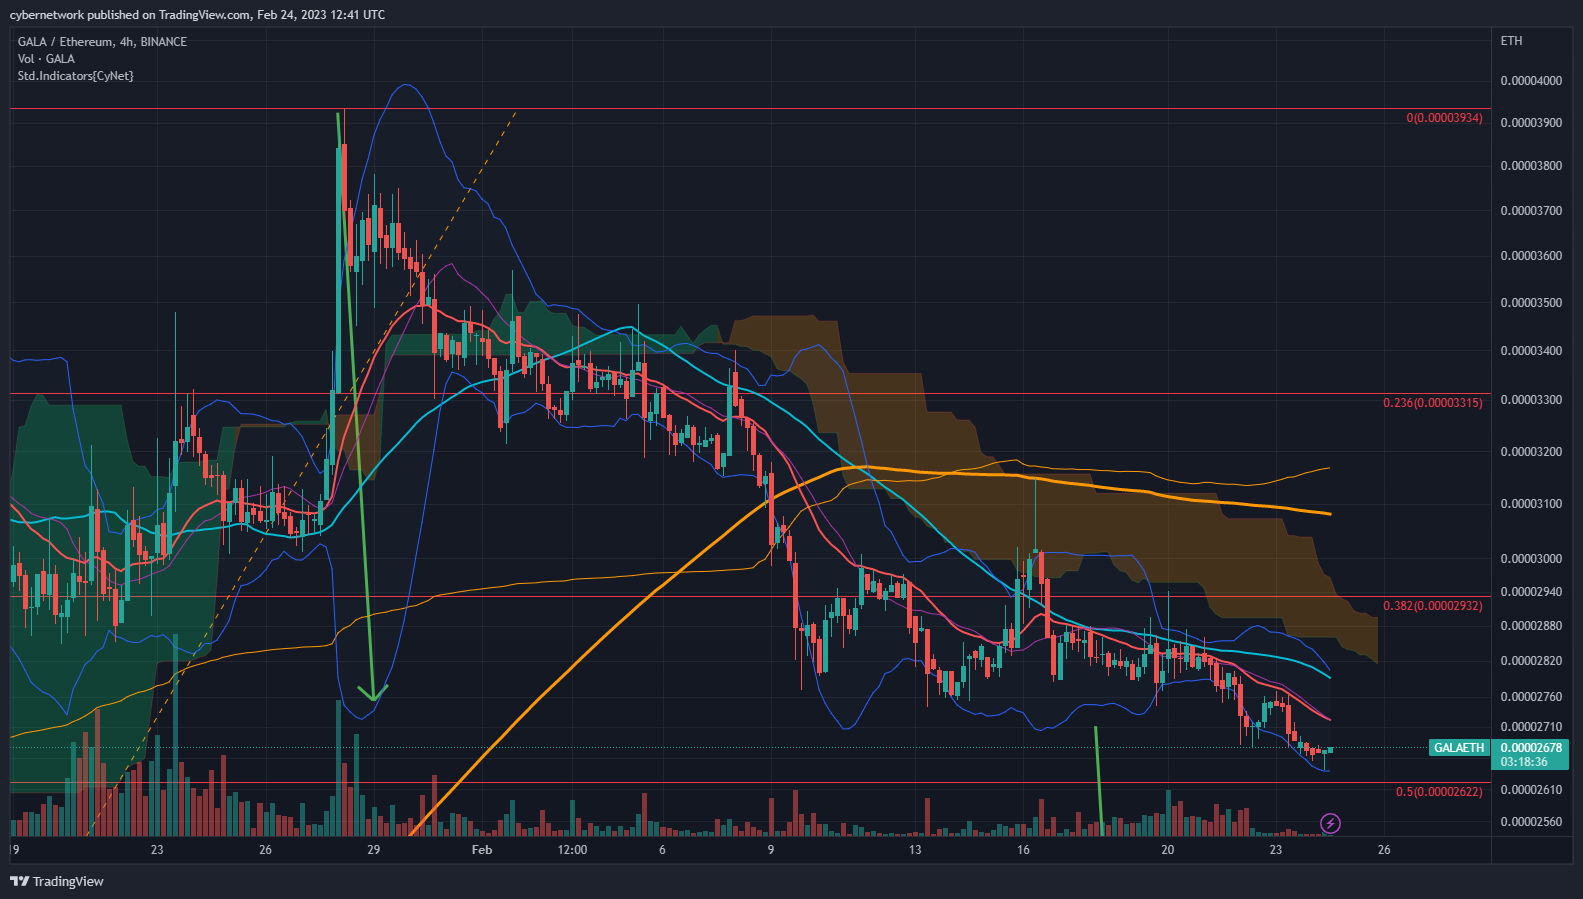The image size is (1583, 899).
Task: Click the countdown timer 03:18:36
Action: [1524, 762]
